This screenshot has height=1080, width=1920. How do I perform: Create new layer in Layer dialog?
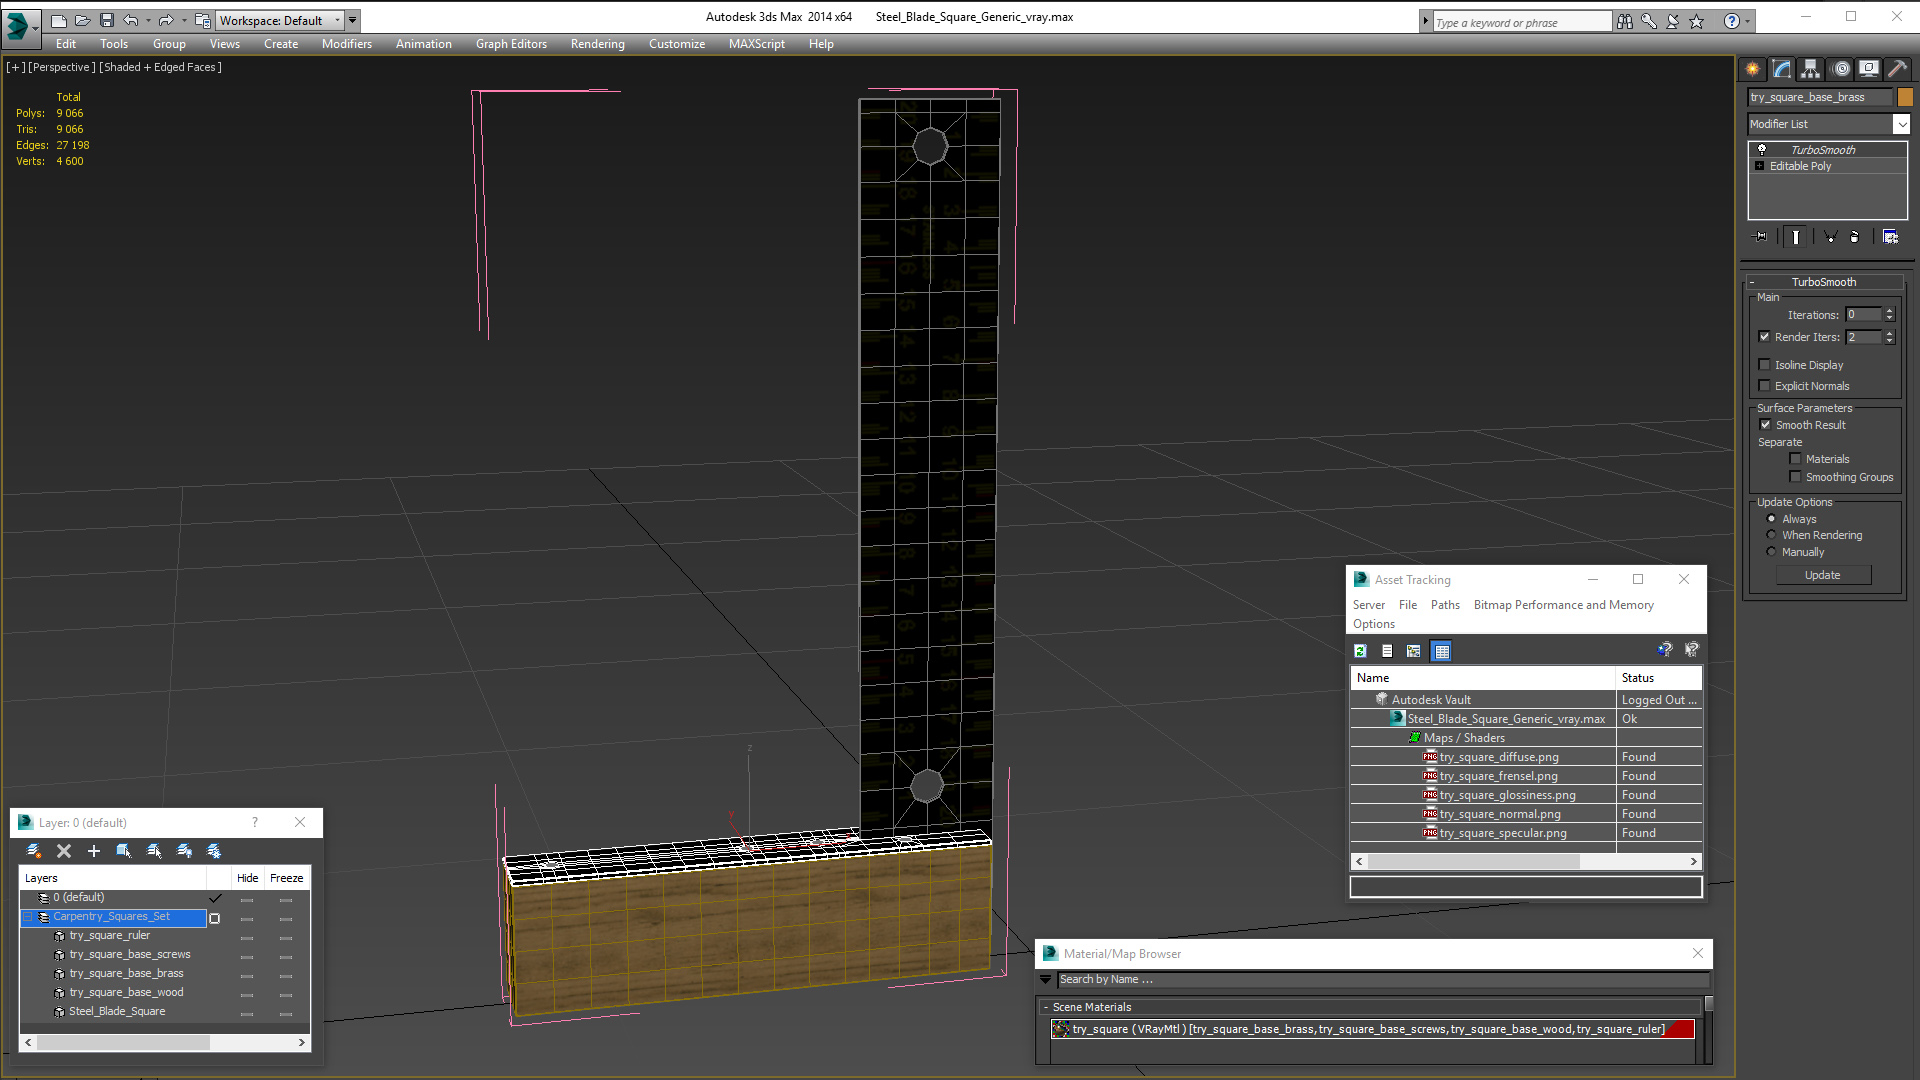(34, 851)
